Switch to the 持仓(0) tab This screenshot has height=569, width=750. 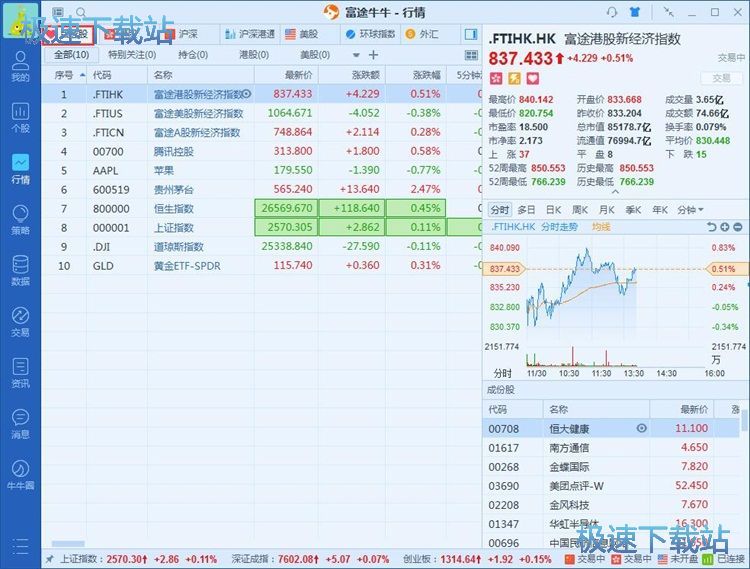coord(193,55)
